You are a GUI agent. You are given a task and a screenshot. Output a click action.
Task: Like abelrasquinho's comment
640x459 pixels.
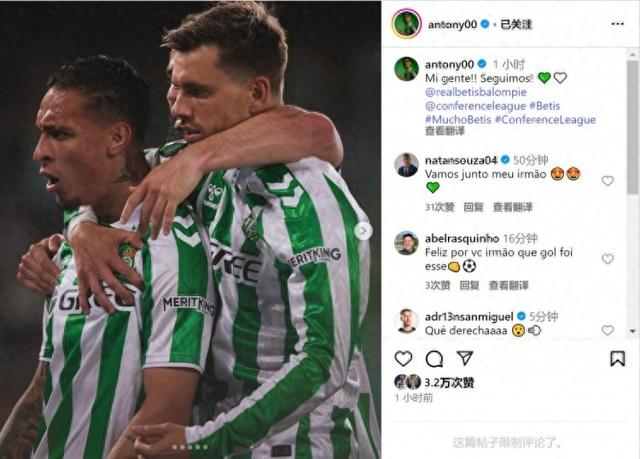[607, 259]
